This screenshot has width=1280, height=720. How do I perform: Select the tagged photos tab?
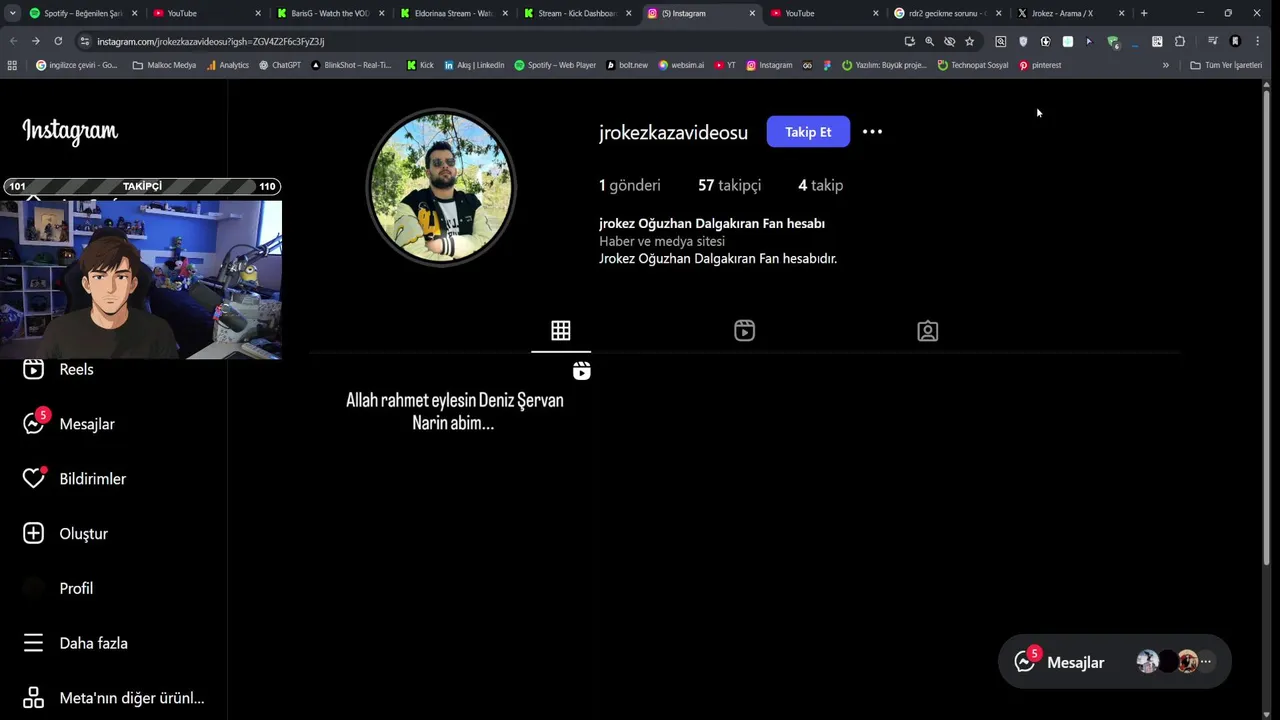928,331
